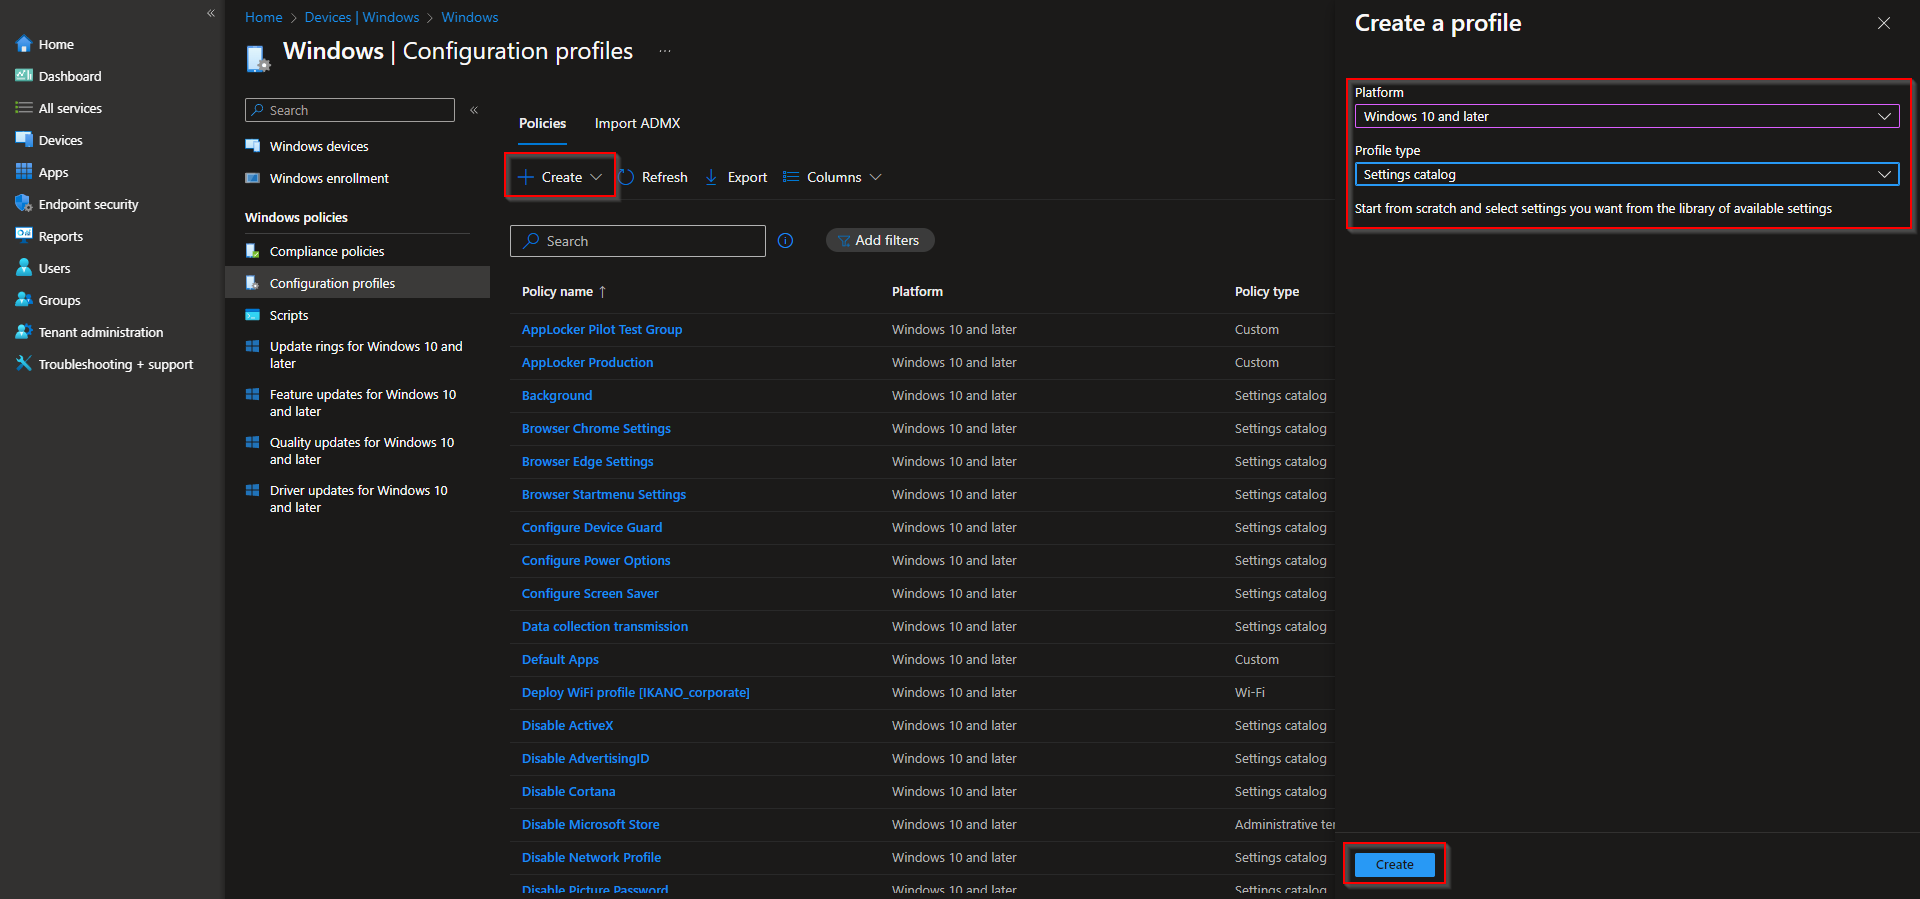Click the Windows blade menu Search box
This screenshot has width=1920, height=899.
(x=350, y=110)
